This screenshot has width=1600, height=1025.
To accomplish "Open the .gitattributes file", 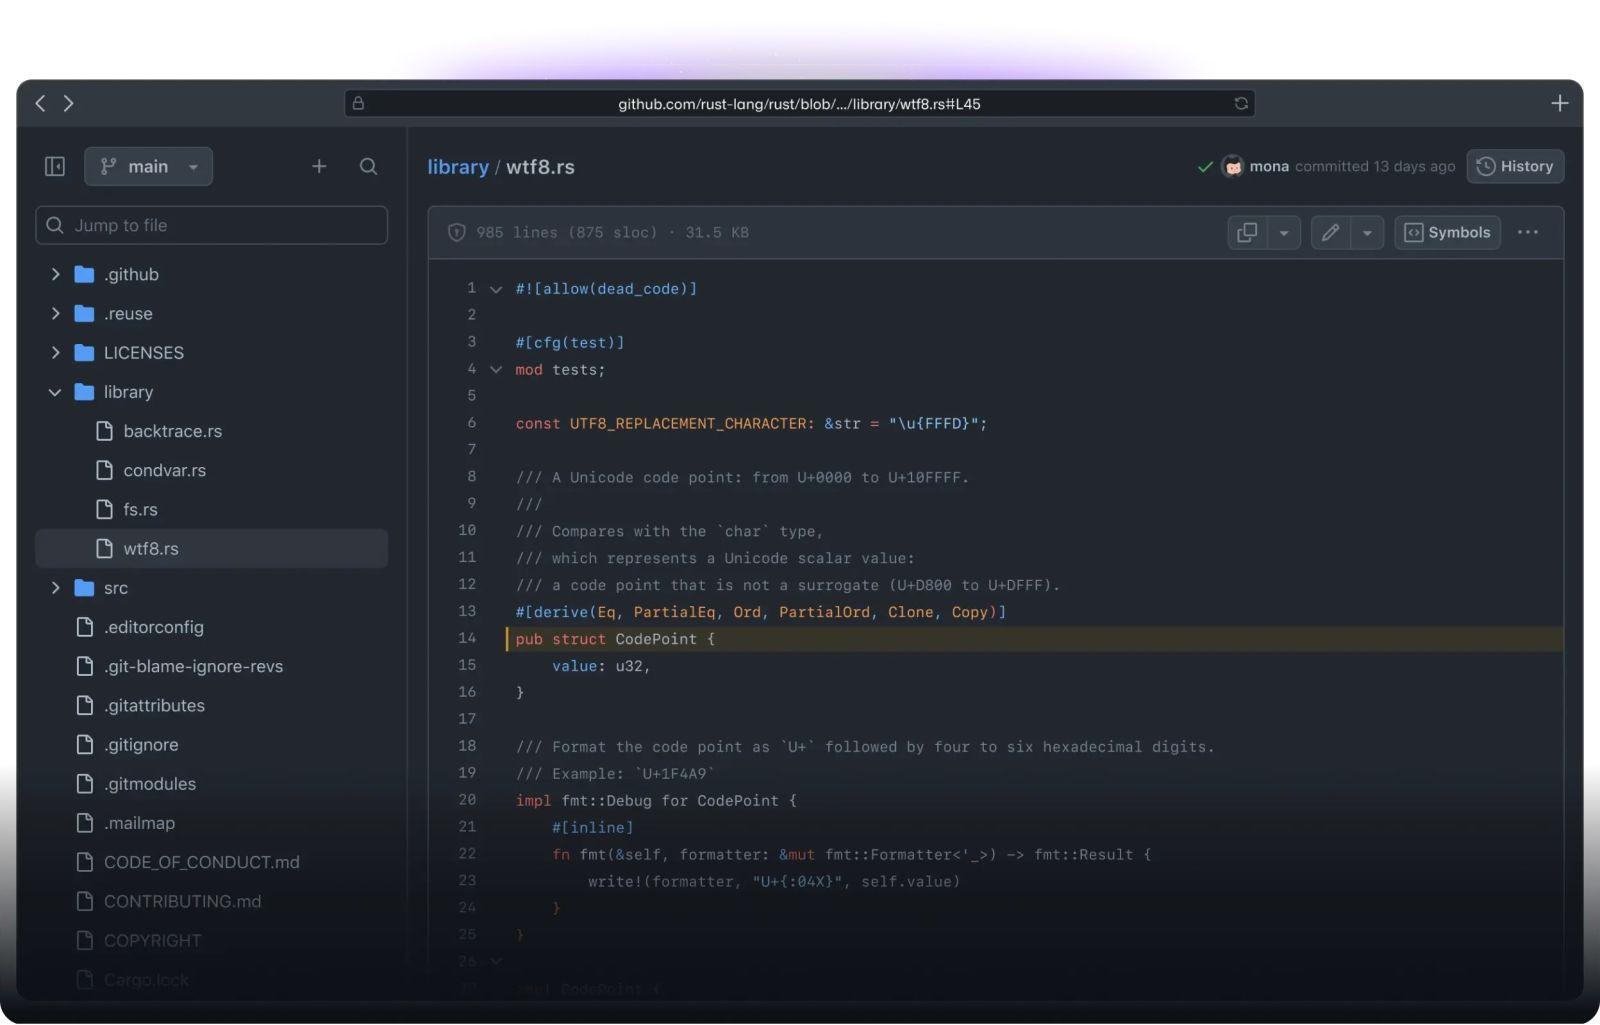I will [154, 705].
